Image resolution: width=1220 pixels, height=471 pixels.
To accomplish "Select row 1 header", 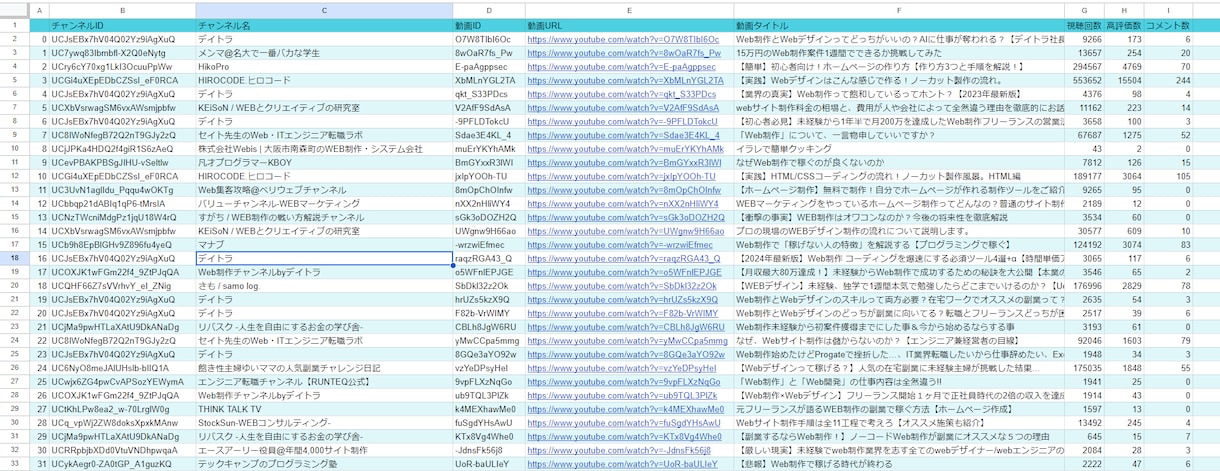I will click(15, 24).
